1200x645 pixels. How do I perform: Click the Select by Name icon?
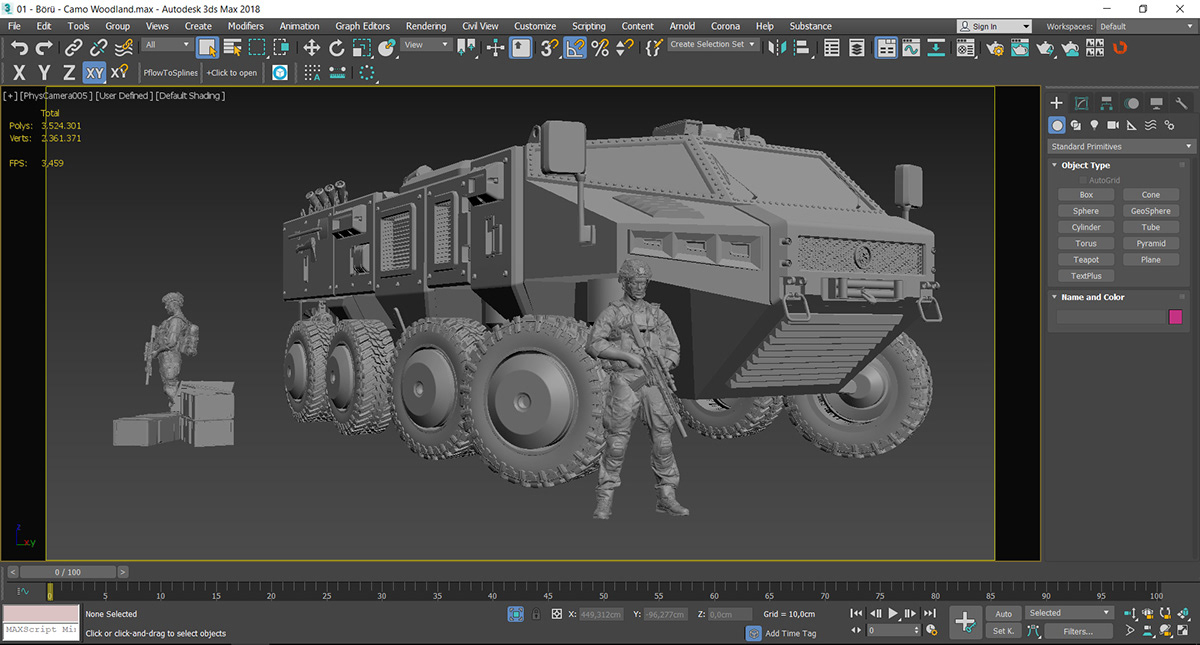[x=235, y=46]
